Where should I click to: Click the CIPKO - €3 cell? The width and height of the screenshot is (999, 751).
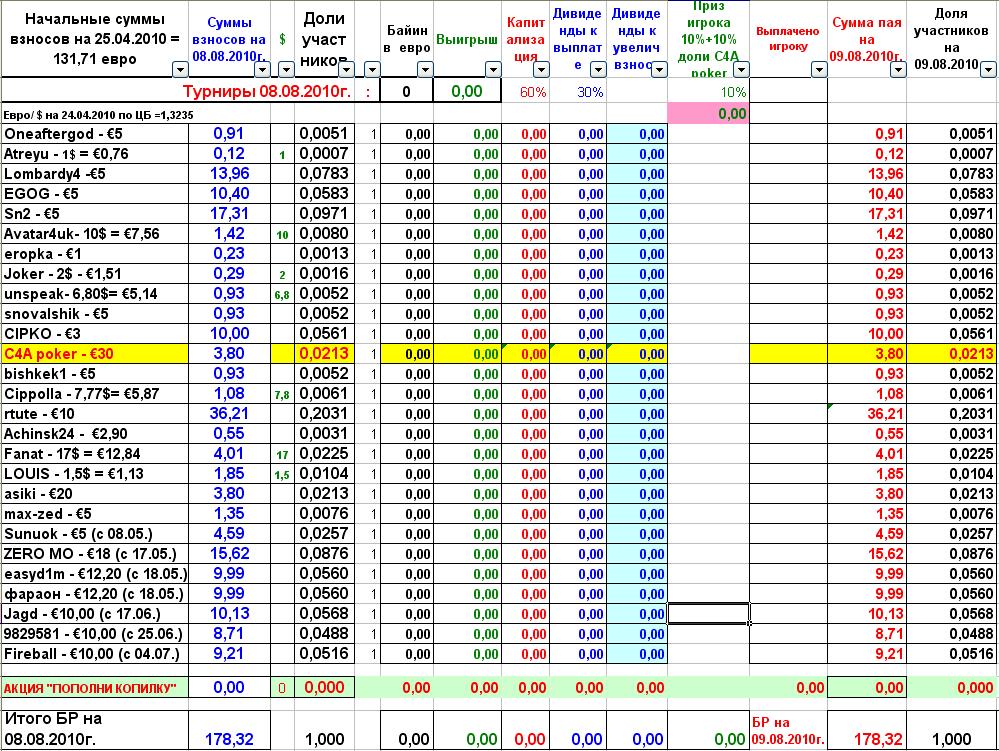(95, 334)
